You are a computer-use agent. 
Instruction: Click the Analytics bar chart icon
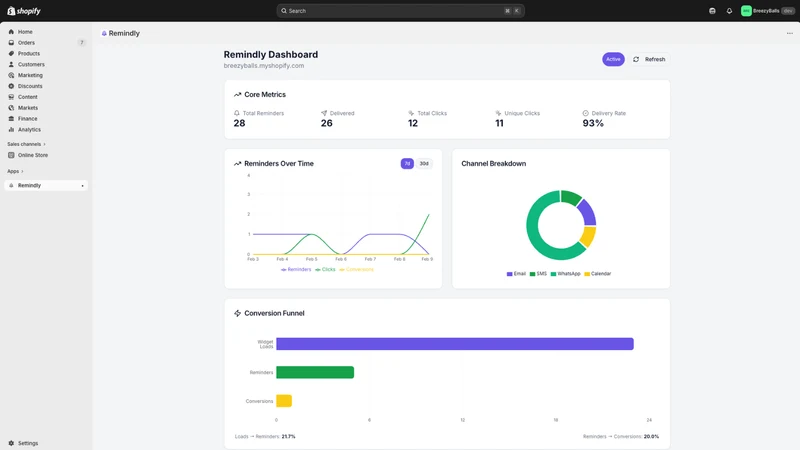(11, 130)
